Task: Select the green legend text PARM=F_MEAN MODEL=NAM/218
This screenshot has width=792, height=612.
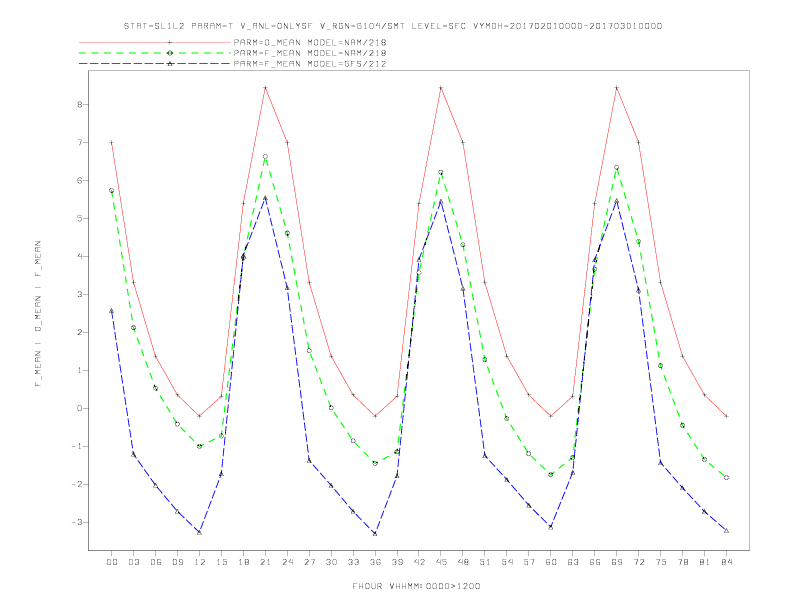Action: [x=310, y=53]
